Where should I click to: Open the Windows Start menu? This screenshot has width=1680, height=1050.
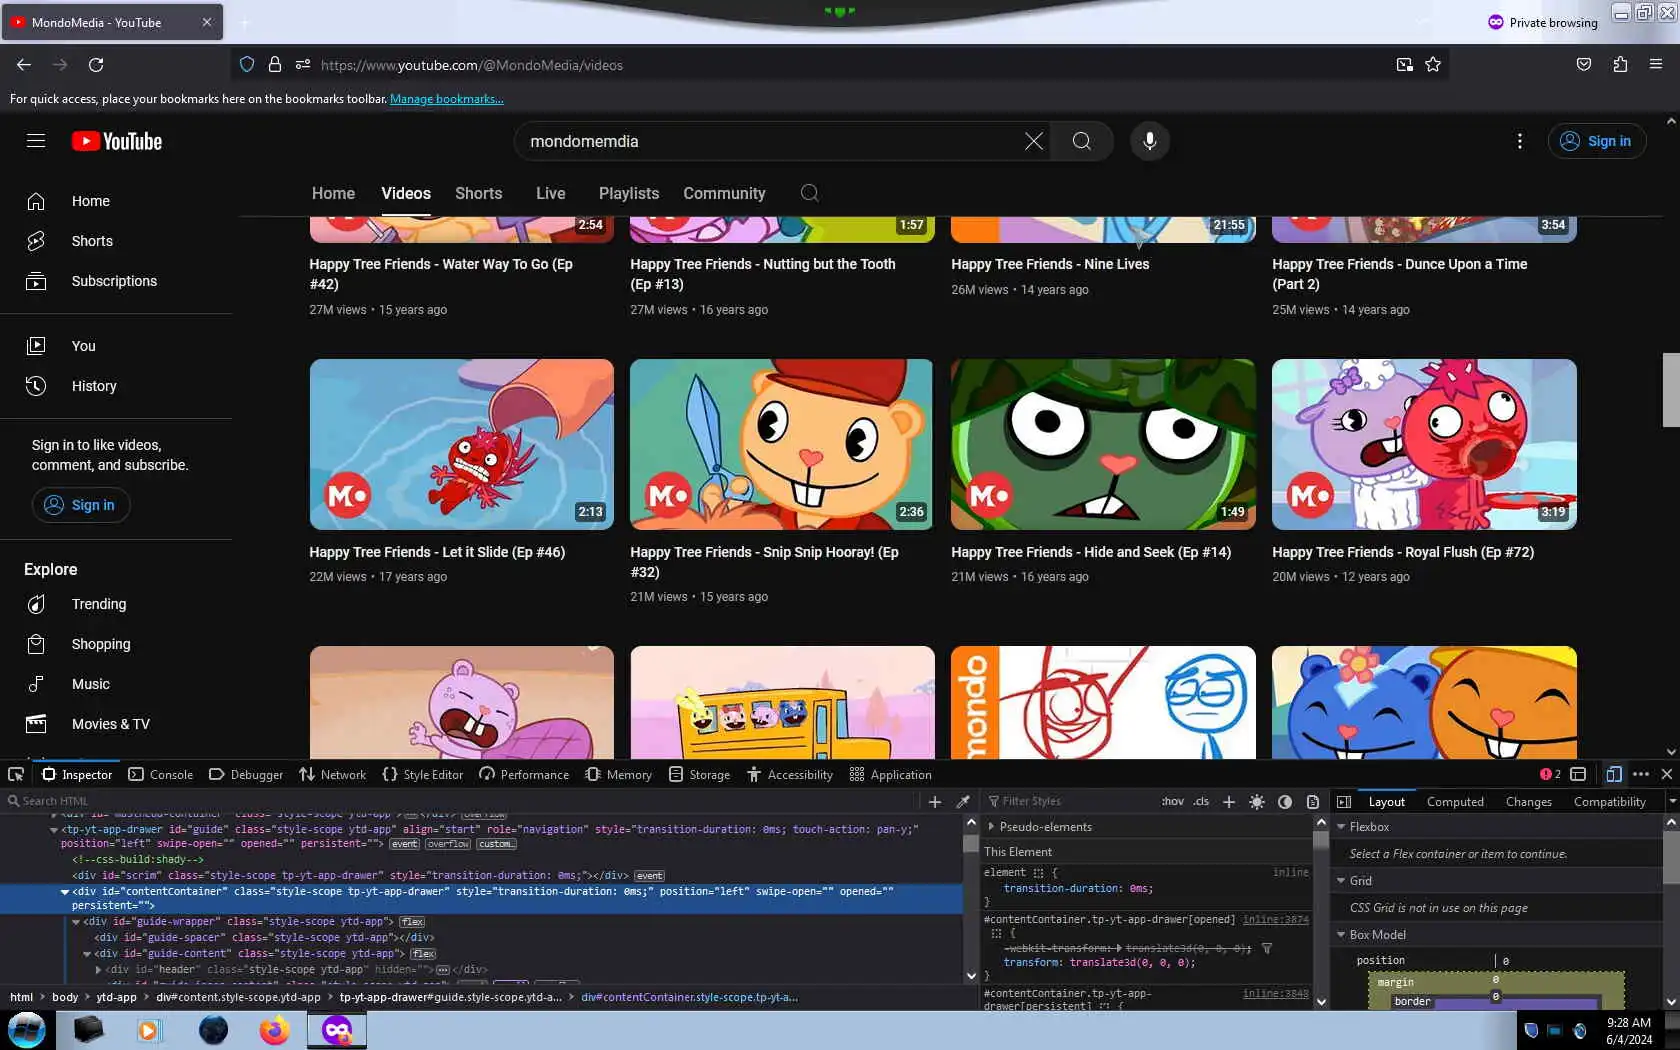pos(26,1030)
